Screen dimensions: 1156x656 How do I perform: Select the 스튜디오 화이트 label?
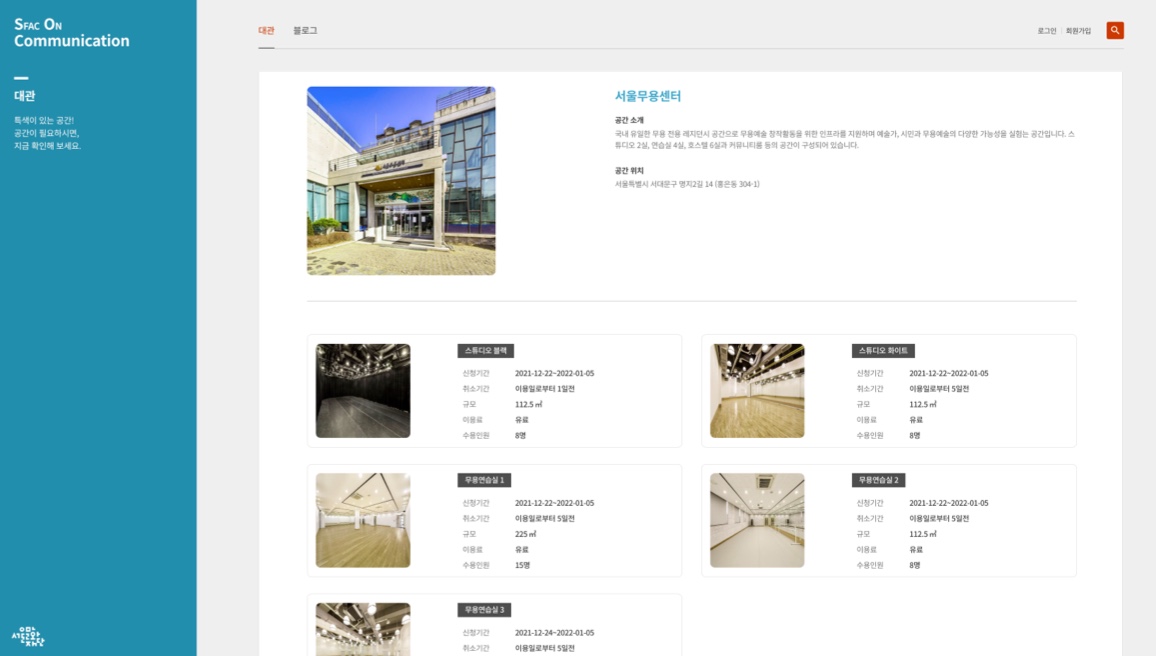click(883, 351)
